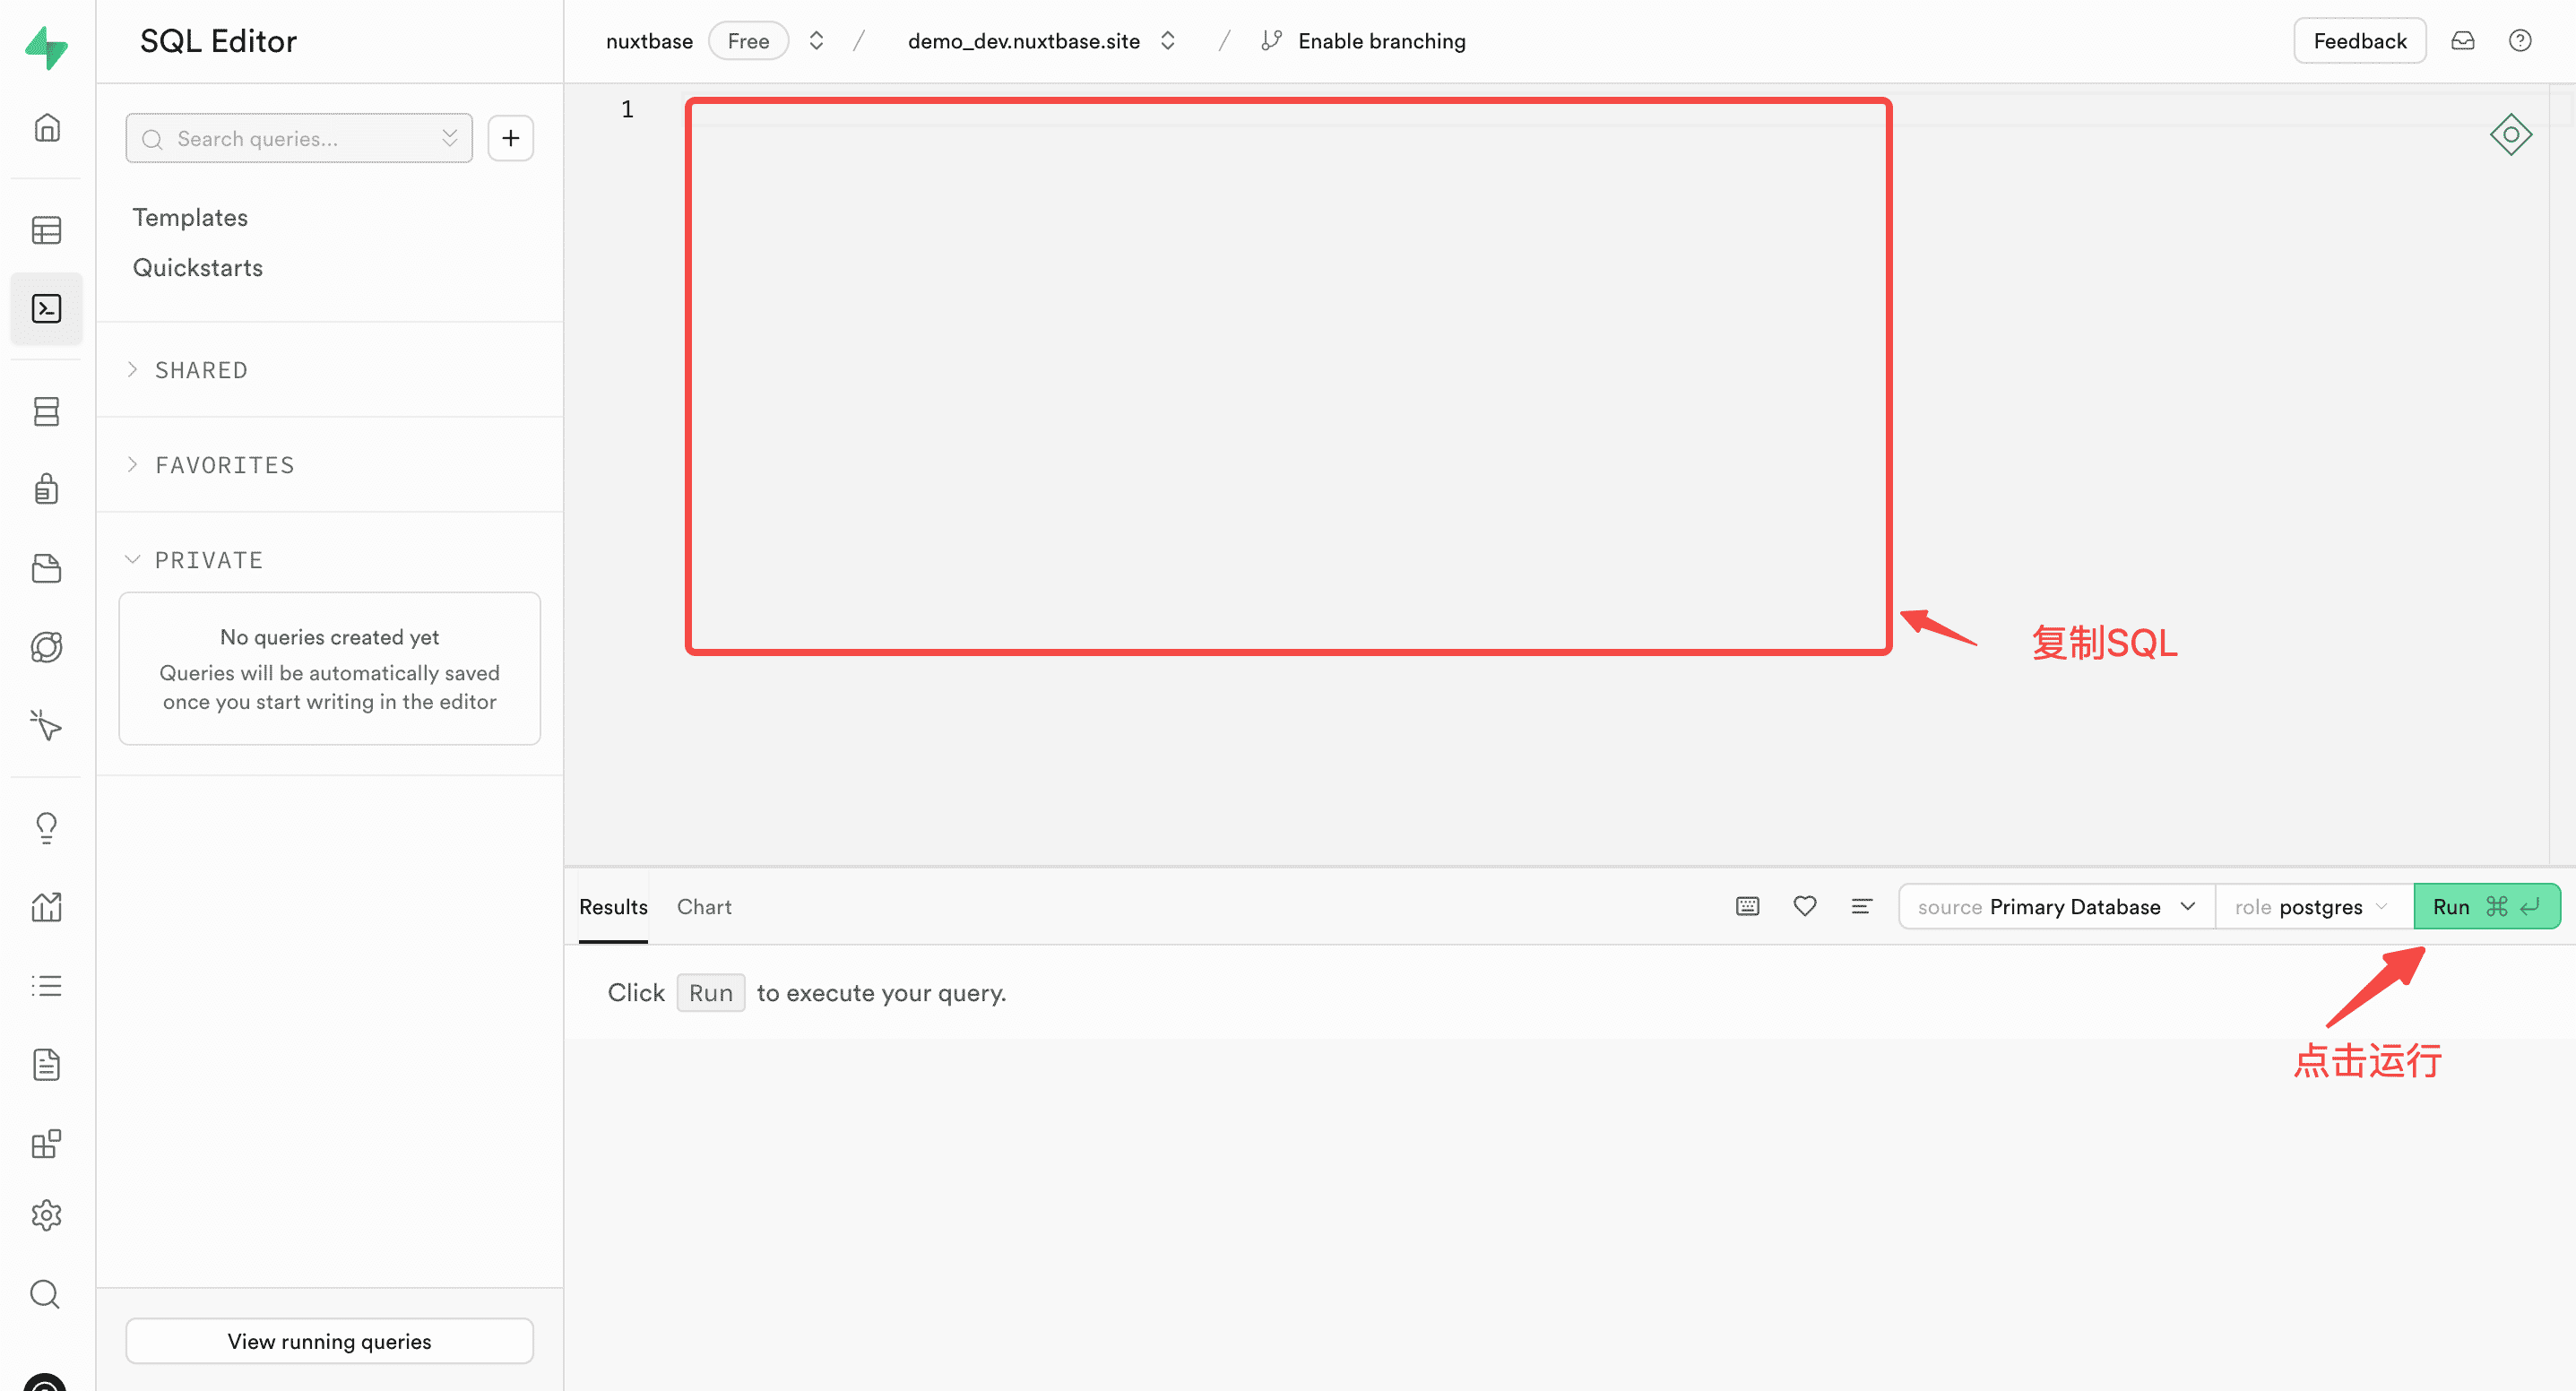Click the new query plus icon
Screen dimensions: 2576x1391
click(512, 139)
